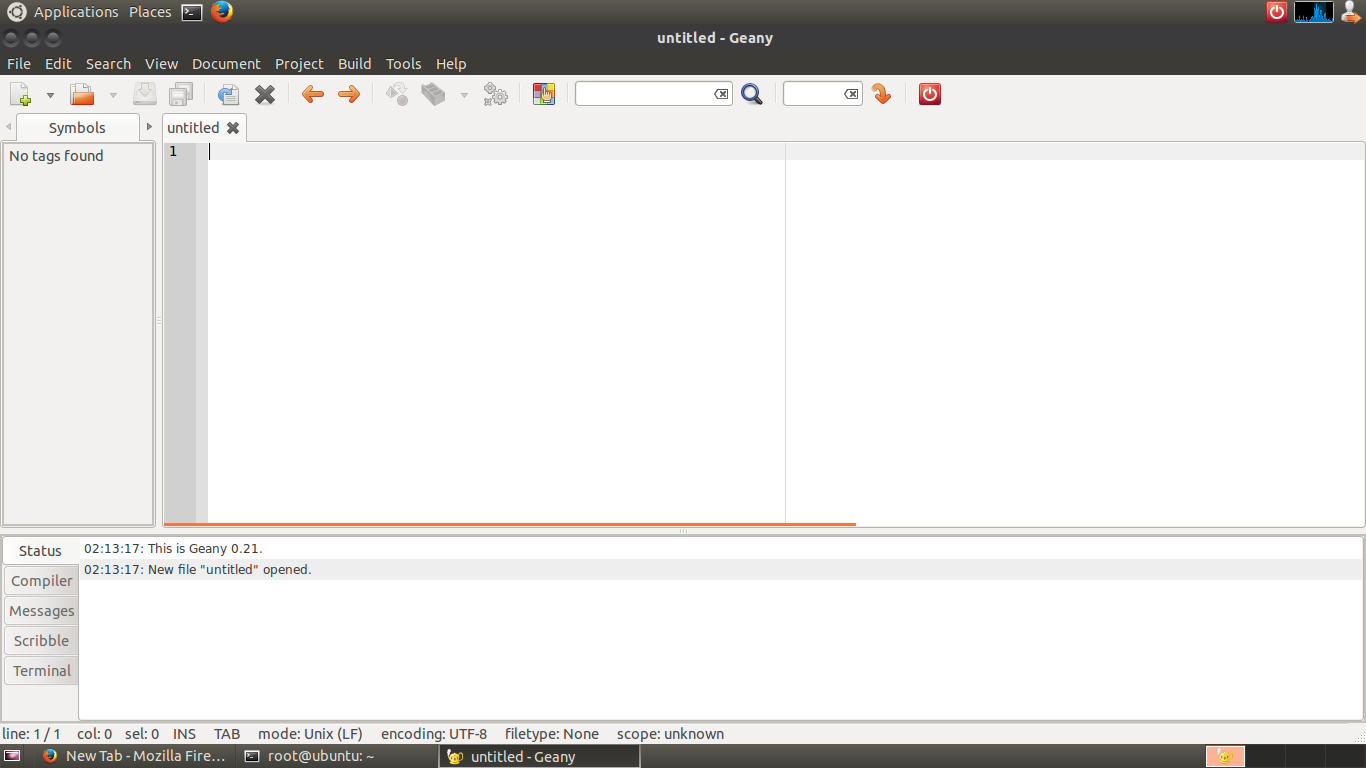Open the recent files dropdown beside Open
The width and height of the screenshot is (1366, 768).
pyautogui.click(x=112, y=93)
